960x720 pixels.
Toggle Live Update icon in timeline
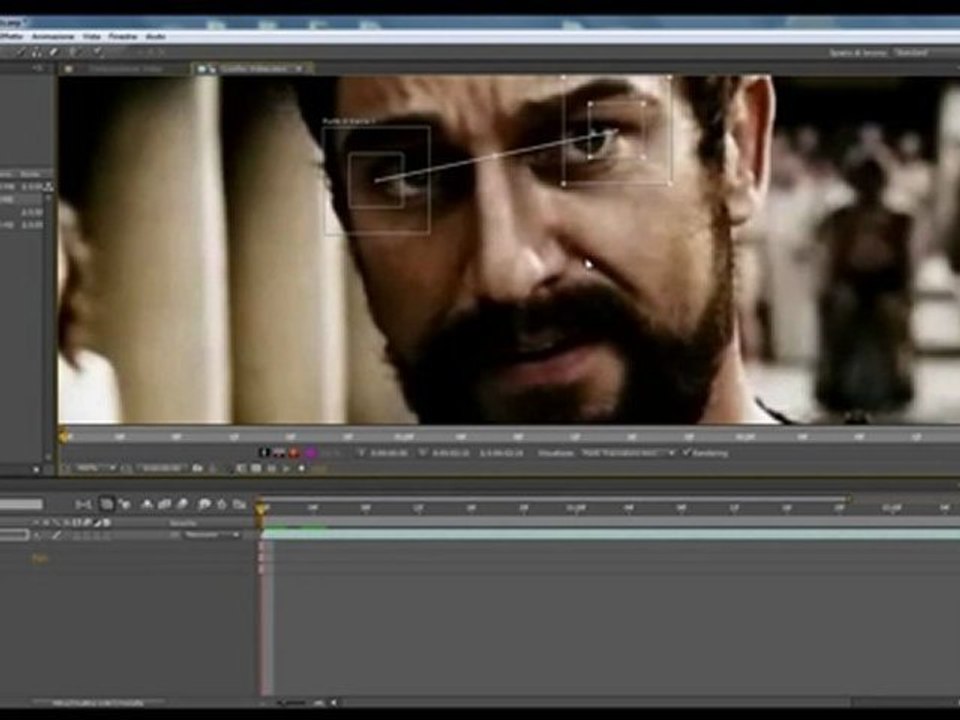pyautogui.click(x=107, y=504)
